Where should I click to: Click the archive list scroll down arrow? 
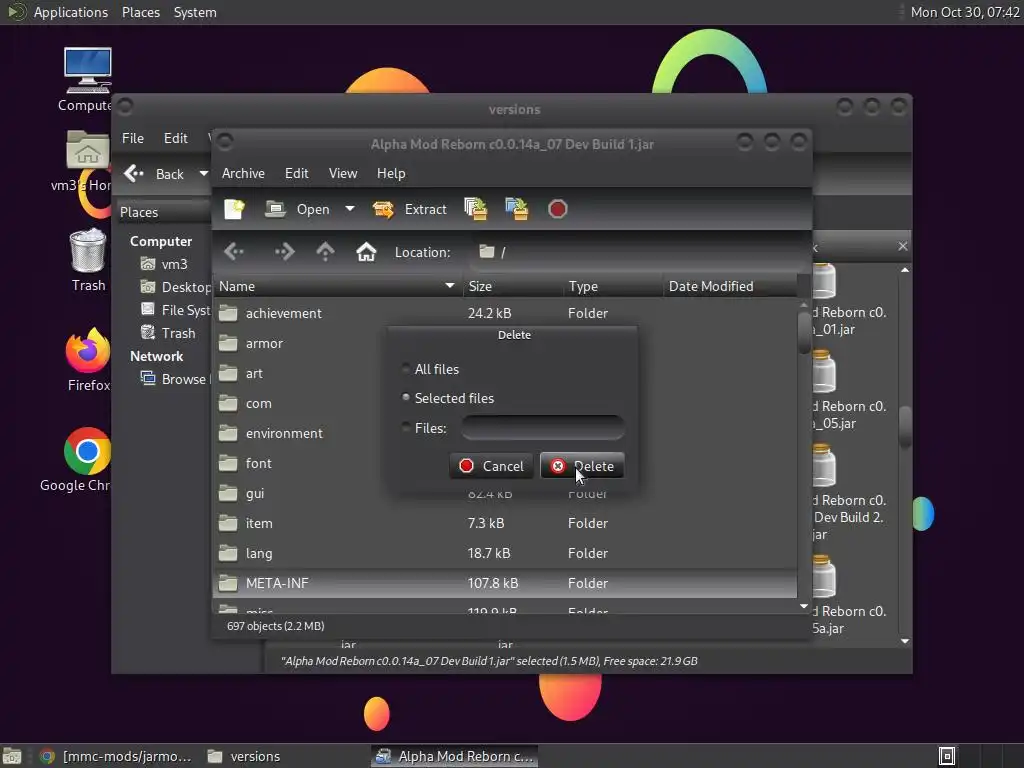click(804, 607)
